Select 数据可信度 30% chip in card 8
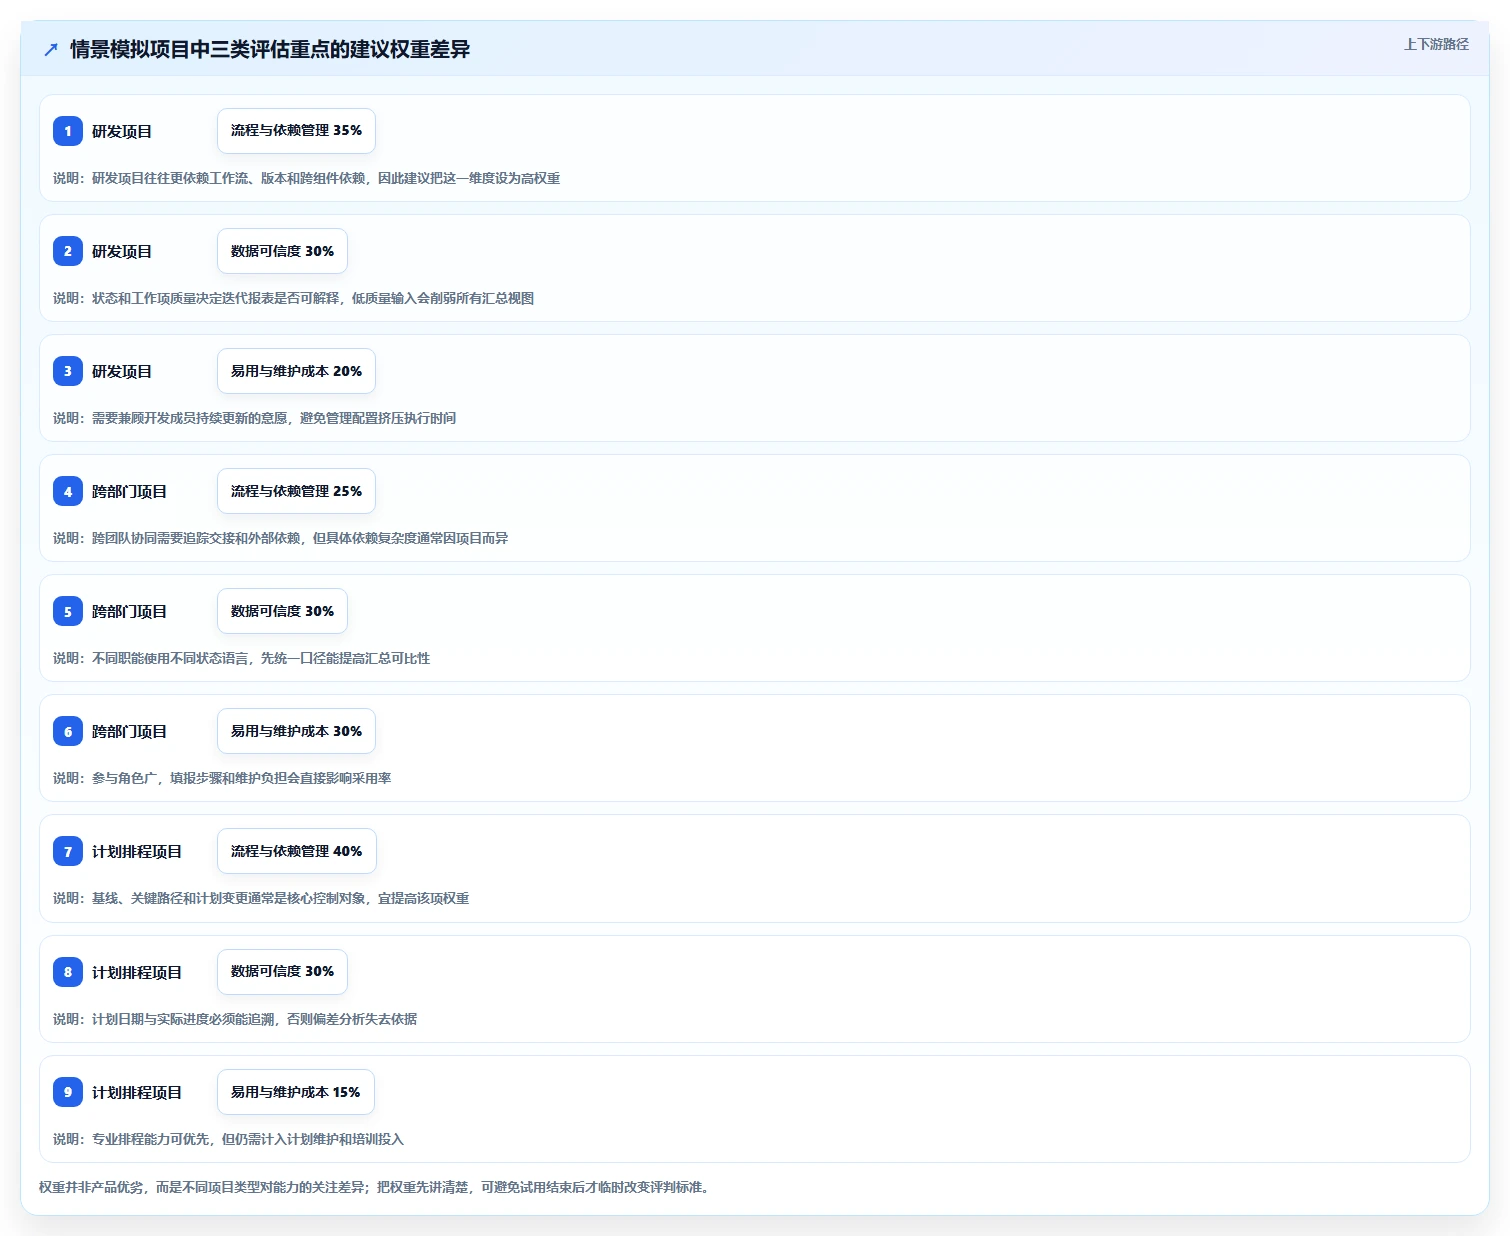The image size is (1510, 1236). coord(282,972)
